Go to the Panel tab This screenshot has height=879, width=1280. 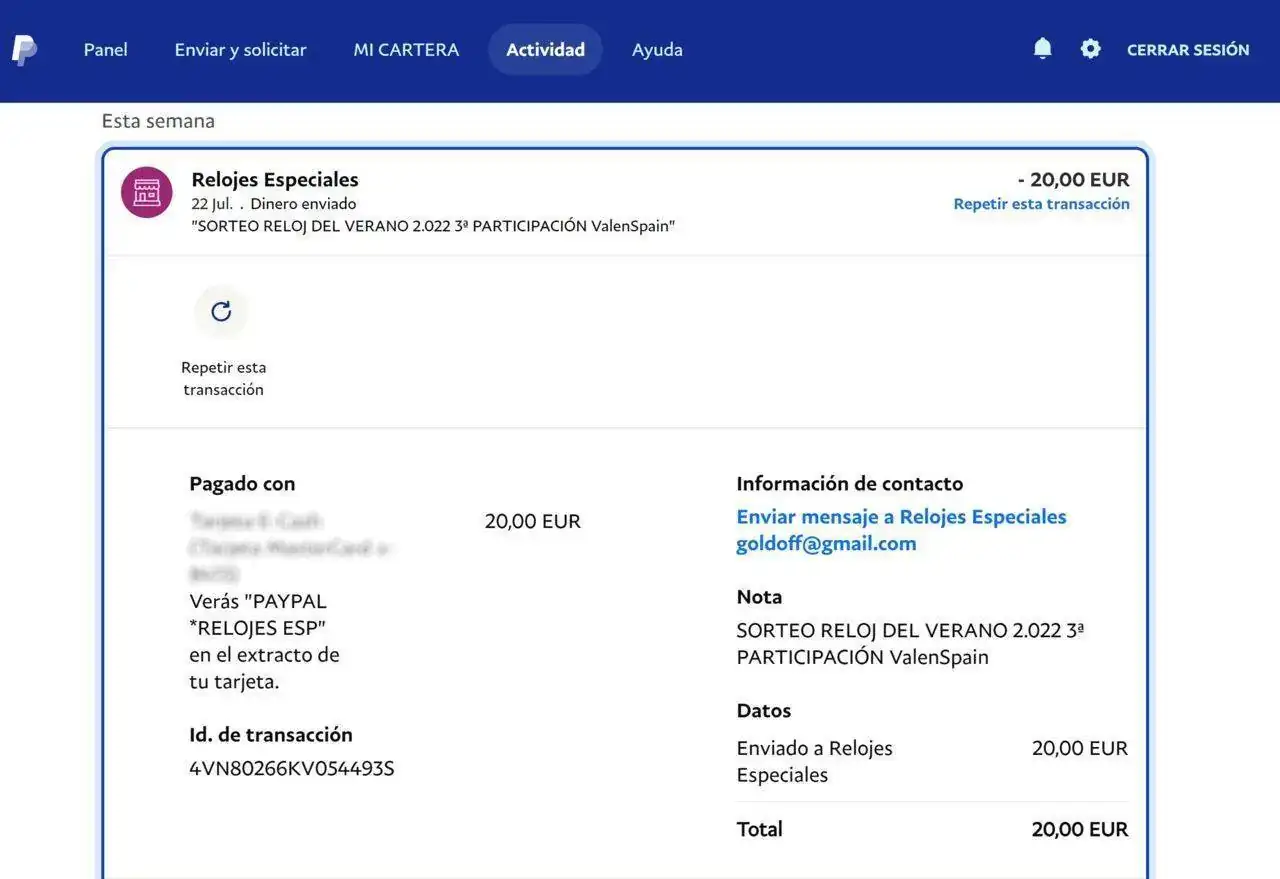click(x=105, y=49)
